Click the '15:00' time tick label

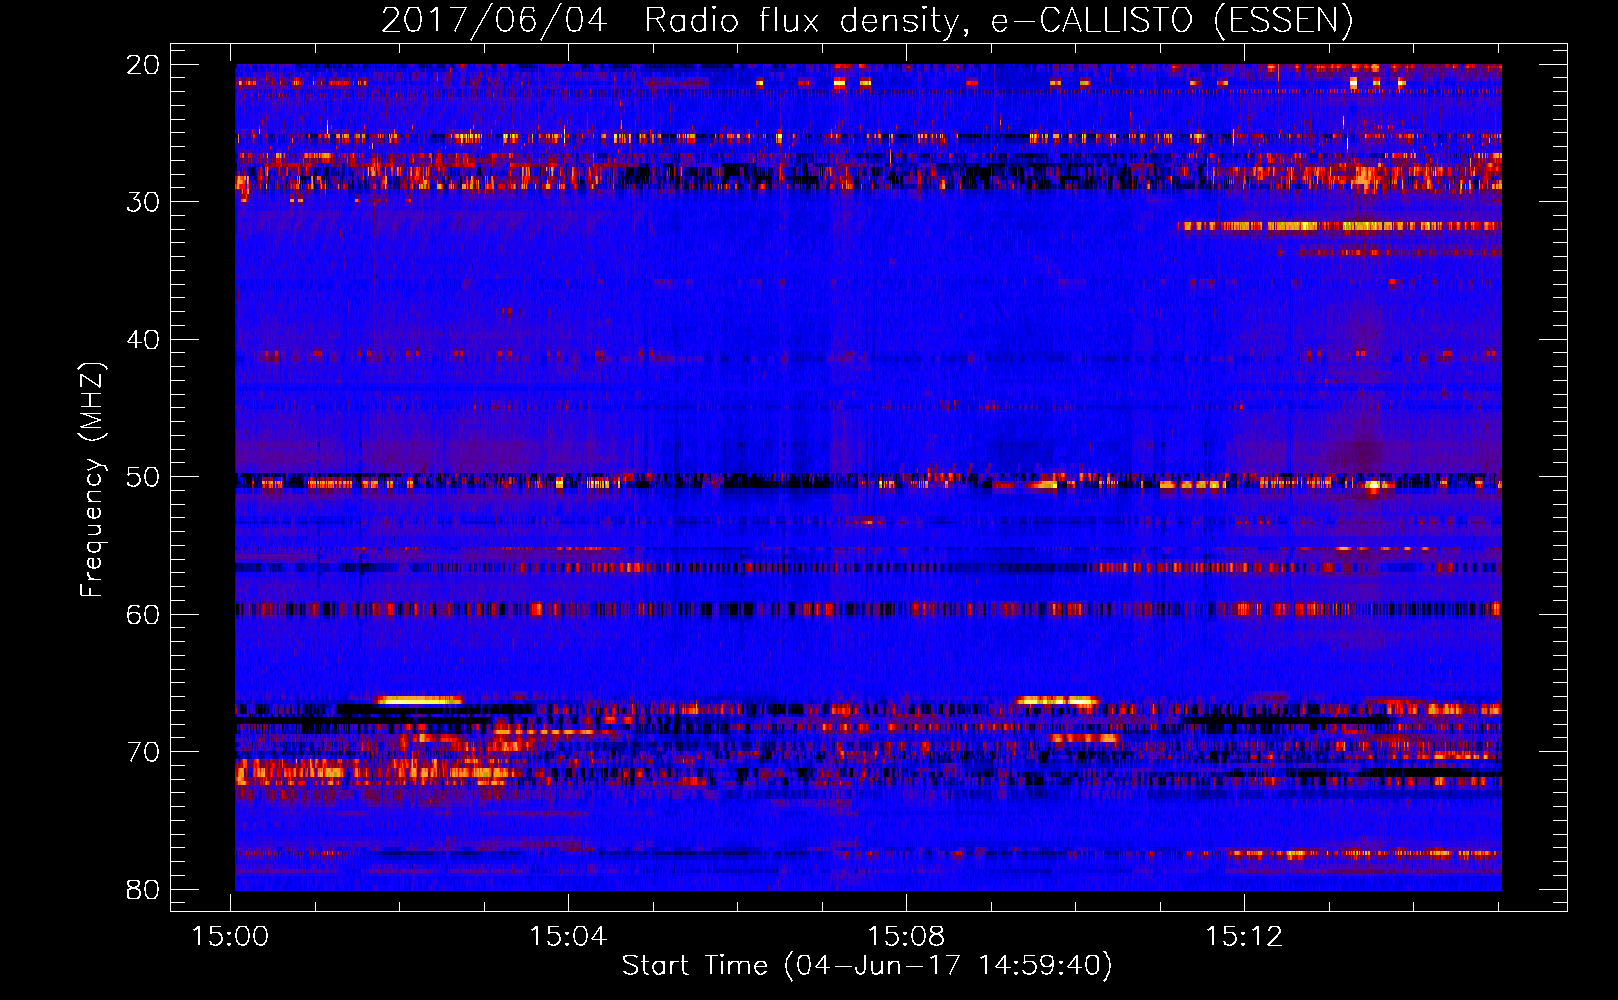pos(231,936)
